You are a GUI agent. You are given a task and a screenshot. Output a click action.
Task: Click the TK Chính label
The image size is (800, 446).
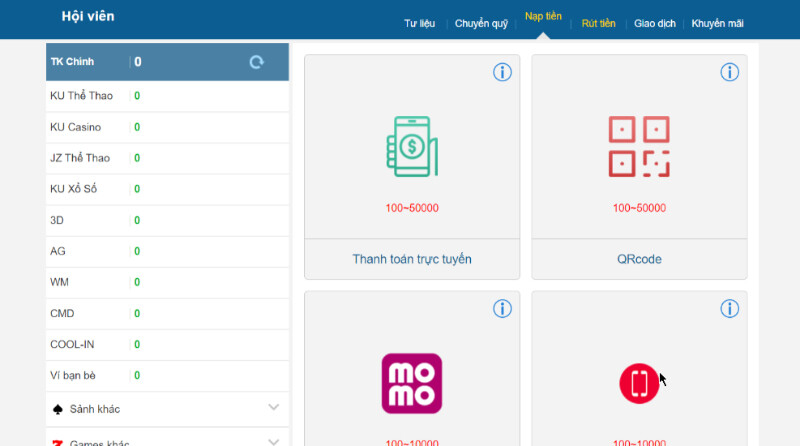(72, 62)
